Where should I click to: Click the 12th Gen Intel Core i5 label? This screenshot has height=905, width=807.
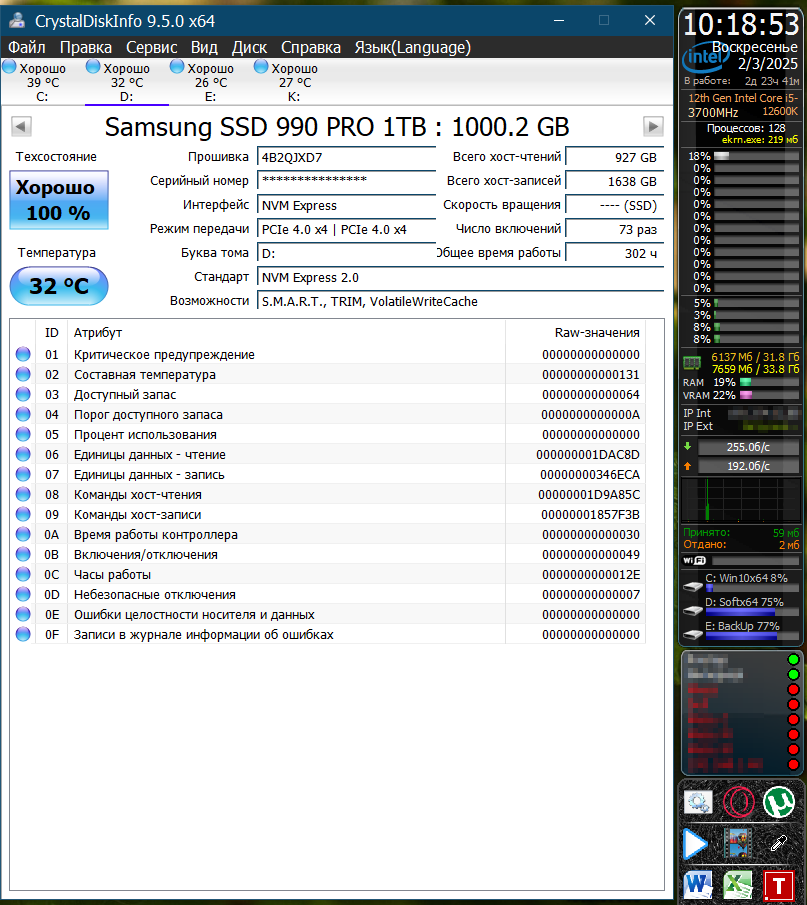tap(743, 98)
